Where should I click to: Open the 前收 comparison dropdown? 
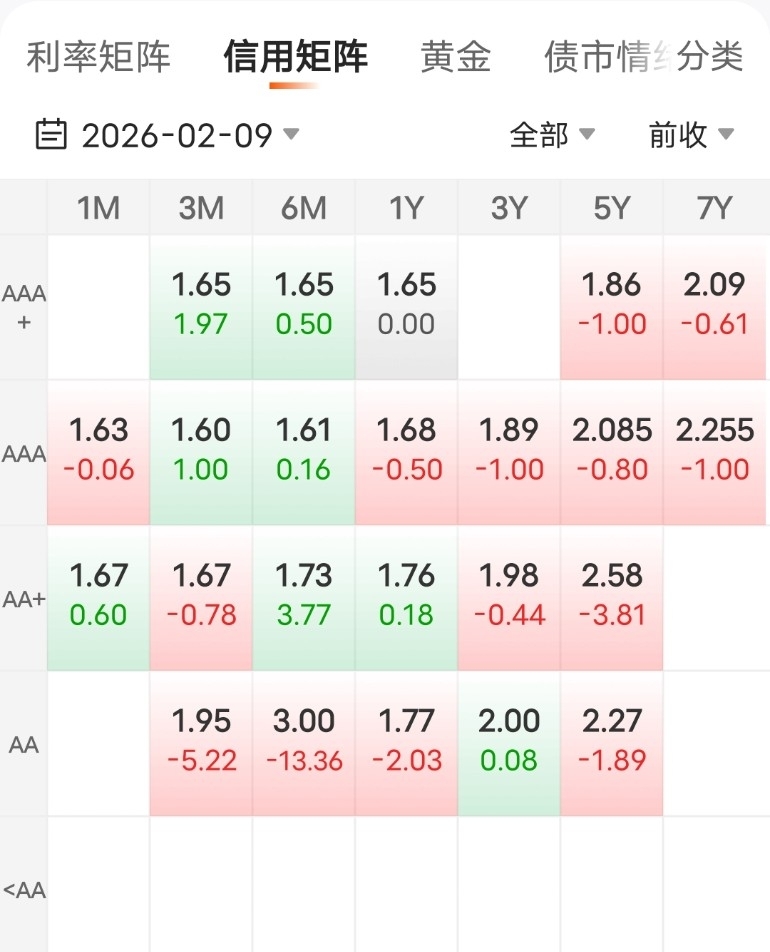tap(691, 135)
